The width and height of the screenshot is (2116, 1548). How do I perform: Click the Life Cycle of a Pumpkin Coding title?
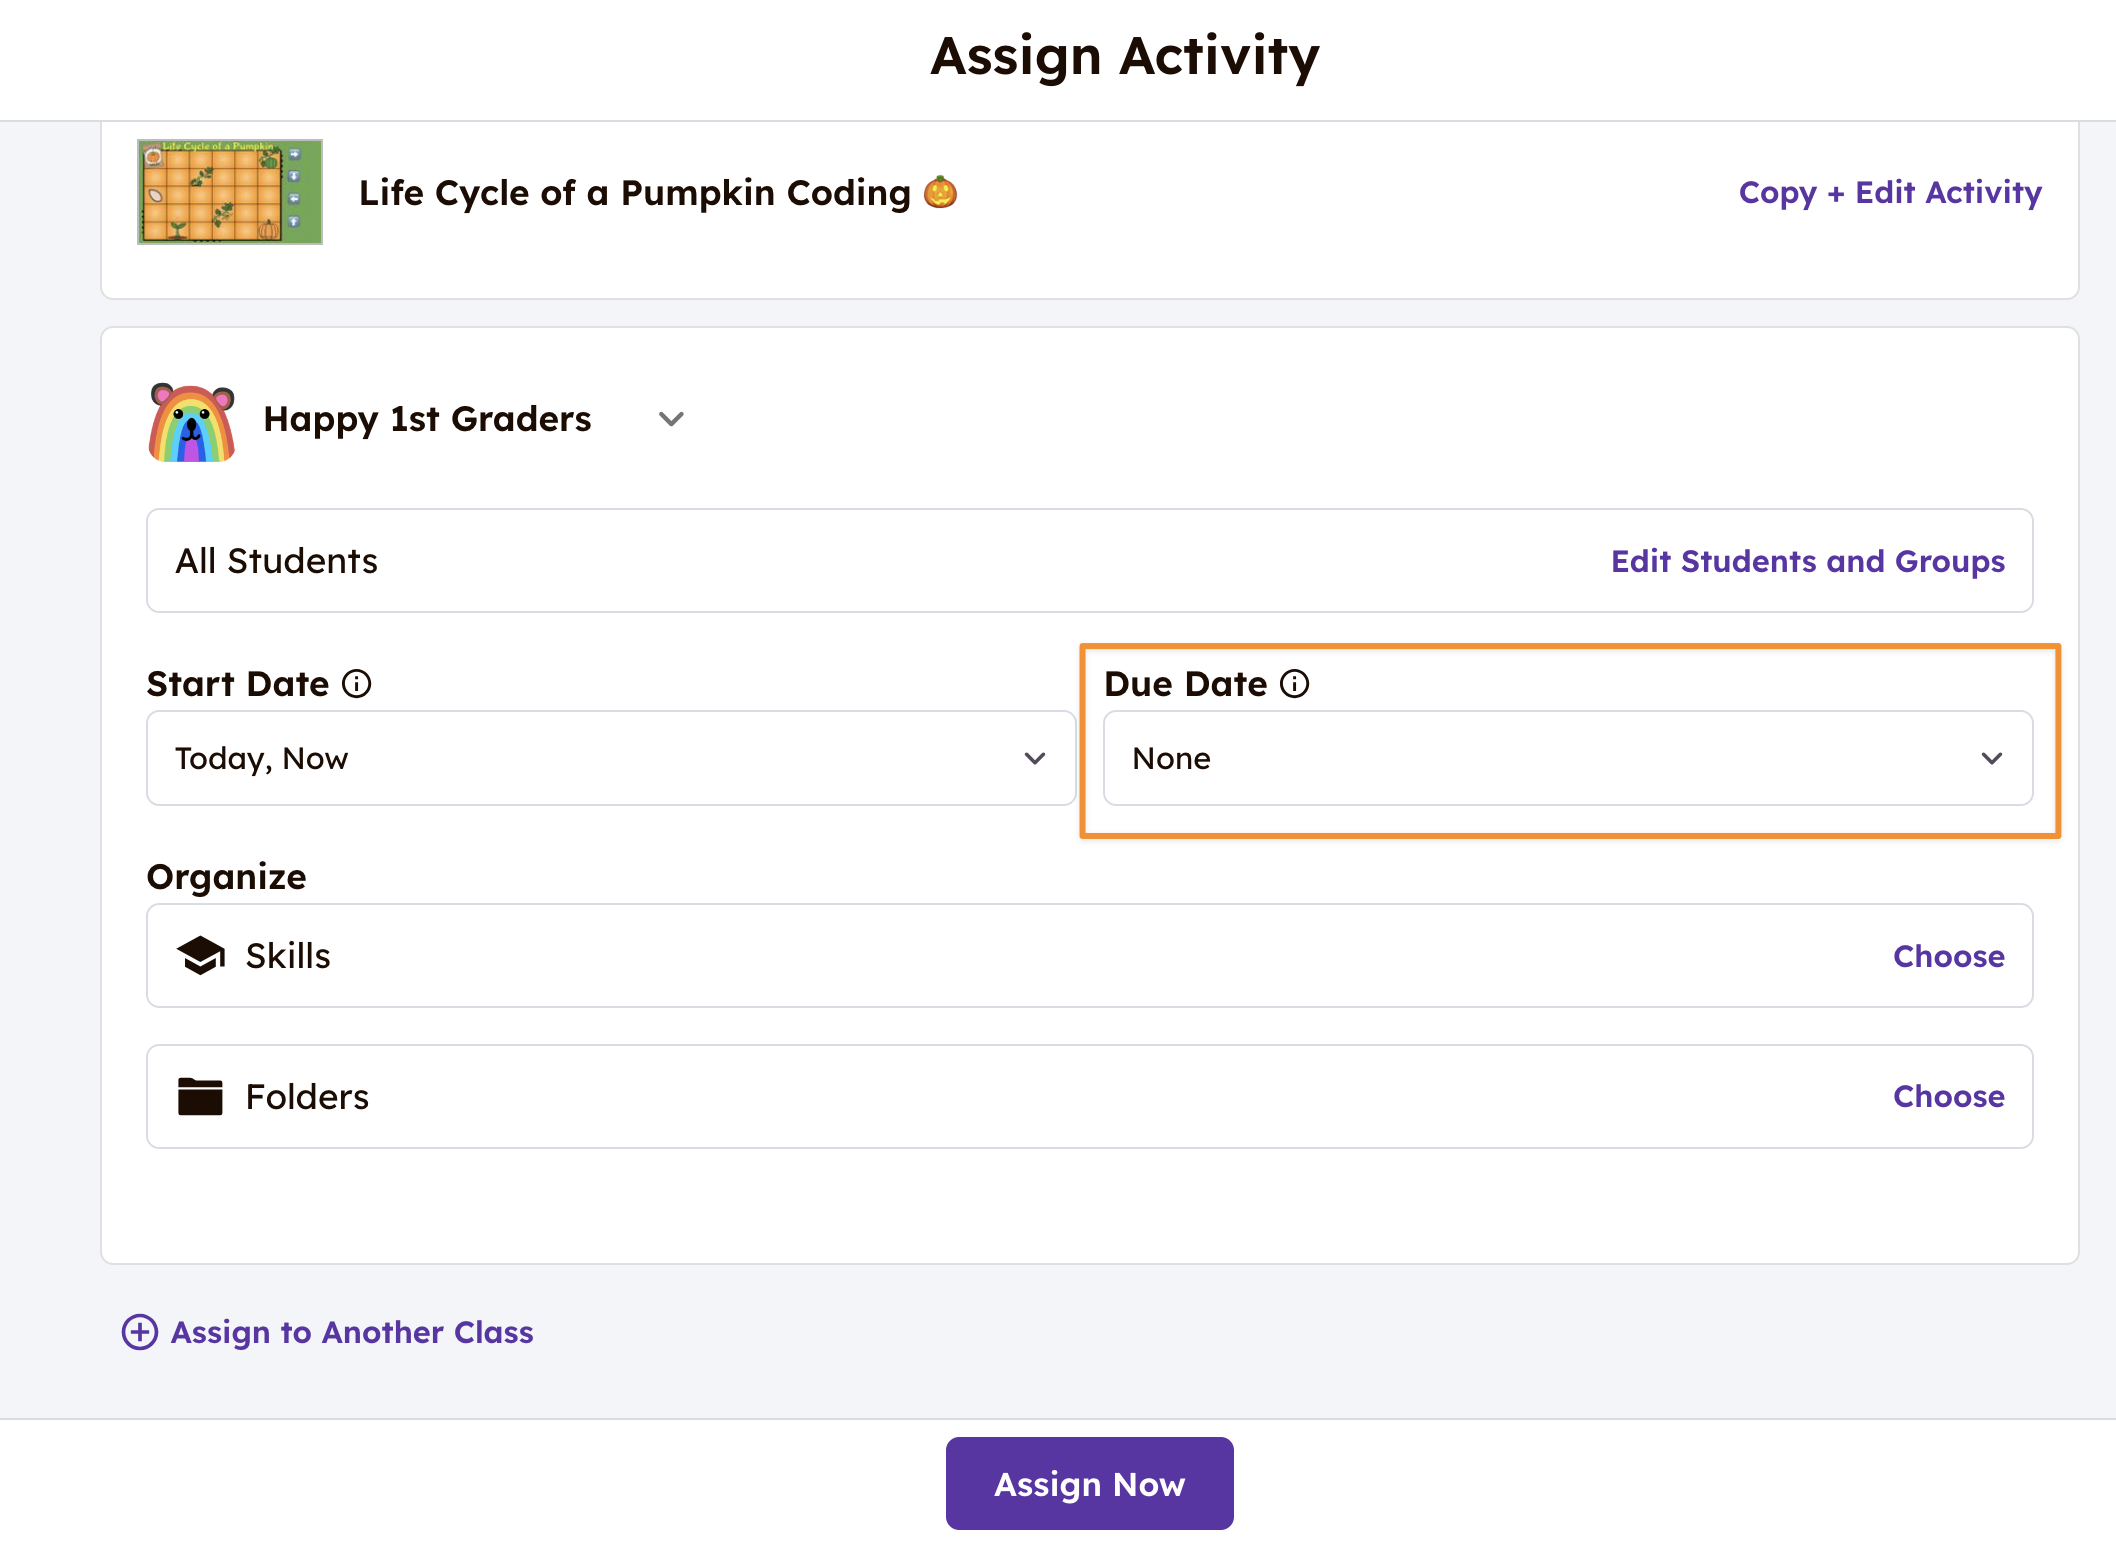coord(634,192)
